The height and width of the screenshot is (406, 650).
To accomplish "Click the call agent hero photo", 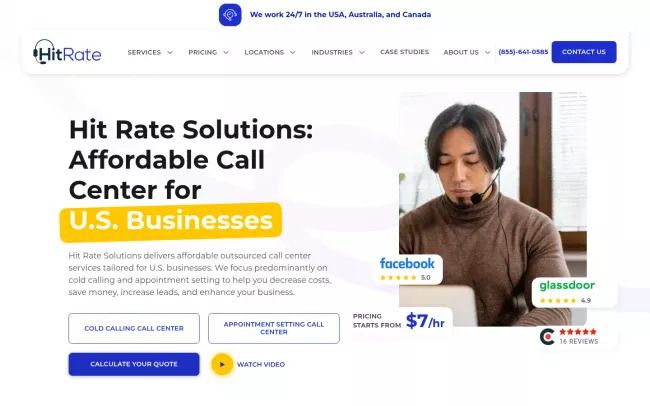I will click(493, 209).
